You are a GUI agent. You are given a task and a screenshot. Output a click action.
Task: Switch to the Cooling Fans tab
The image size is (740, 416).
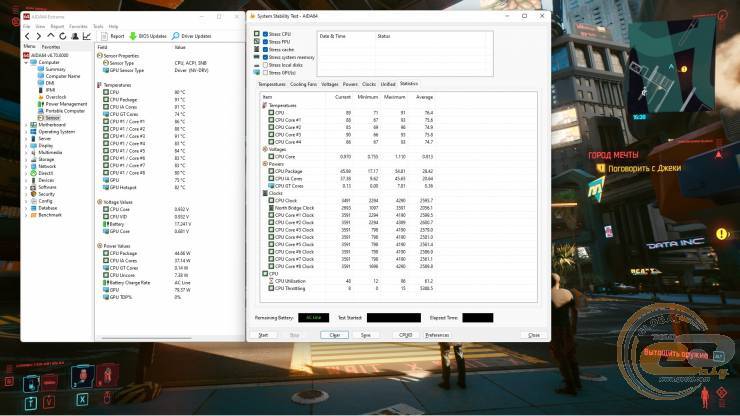(x=303, y=84)
